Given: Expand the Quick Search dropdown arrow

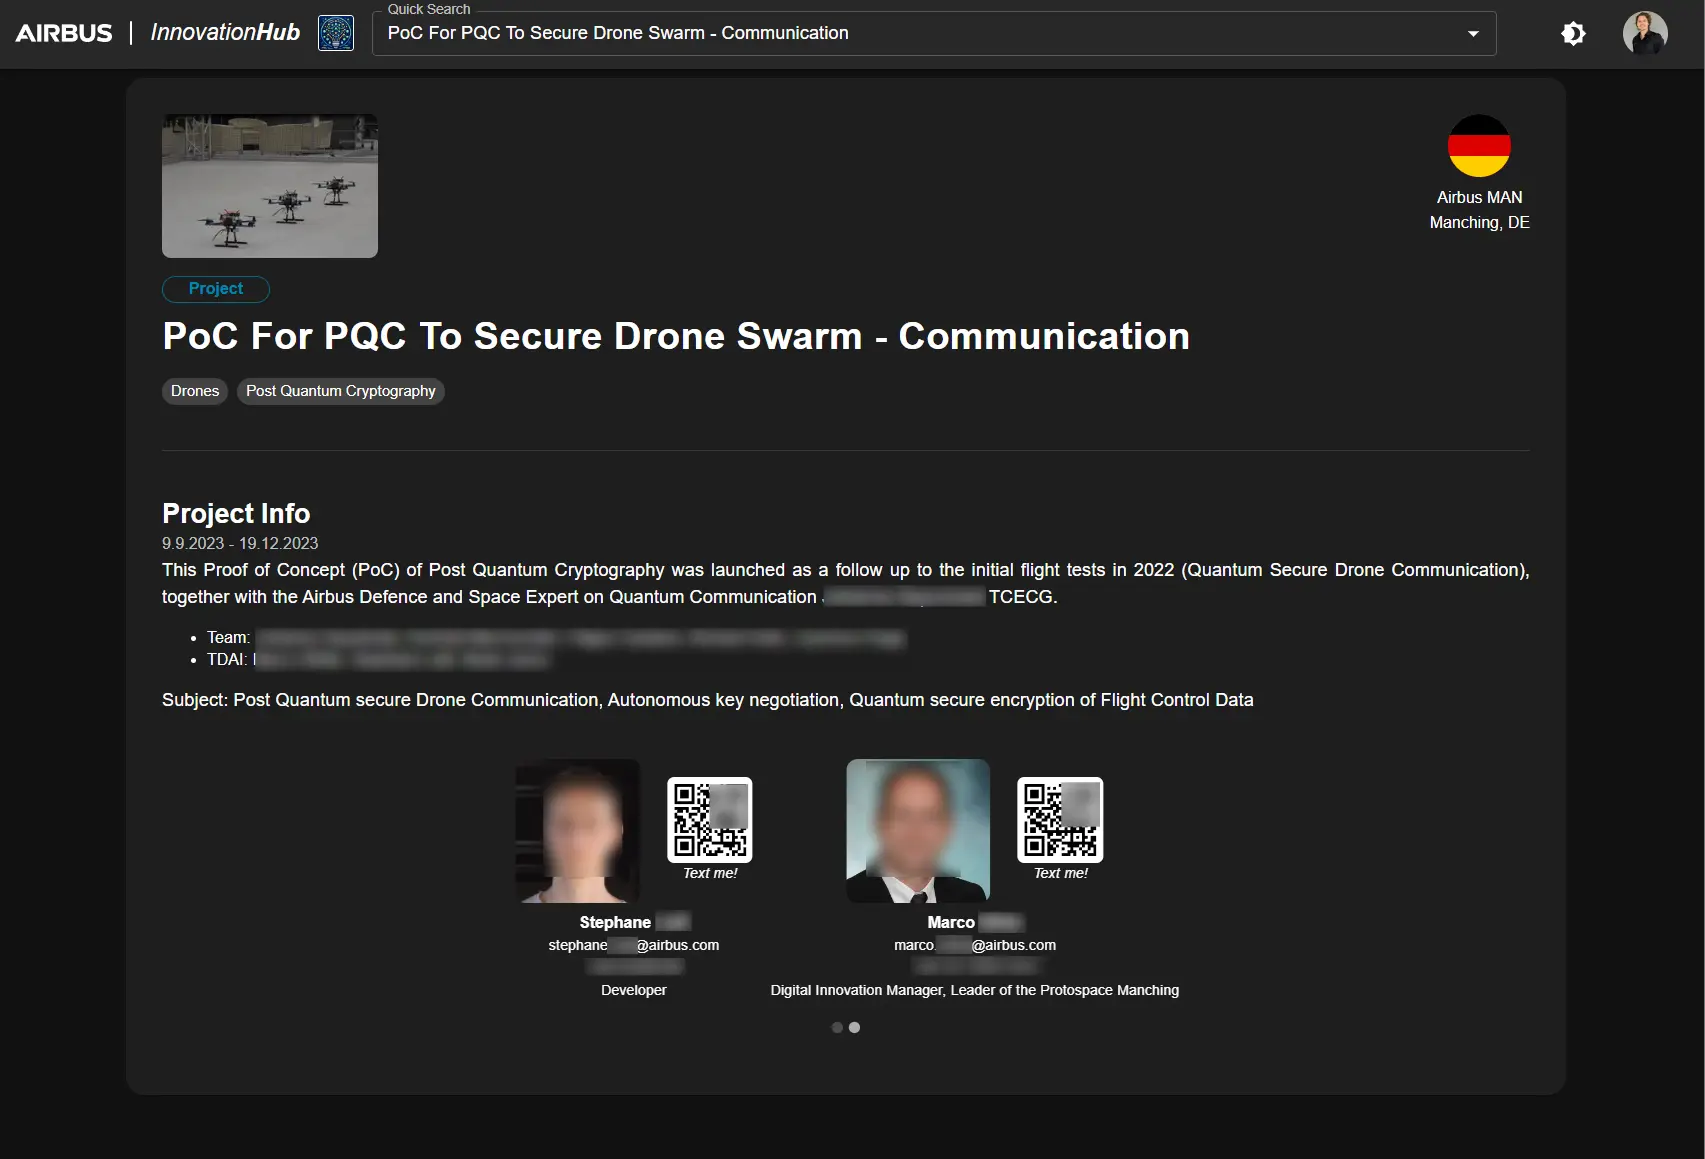Looking at the screenshot, I should 1473,33.
